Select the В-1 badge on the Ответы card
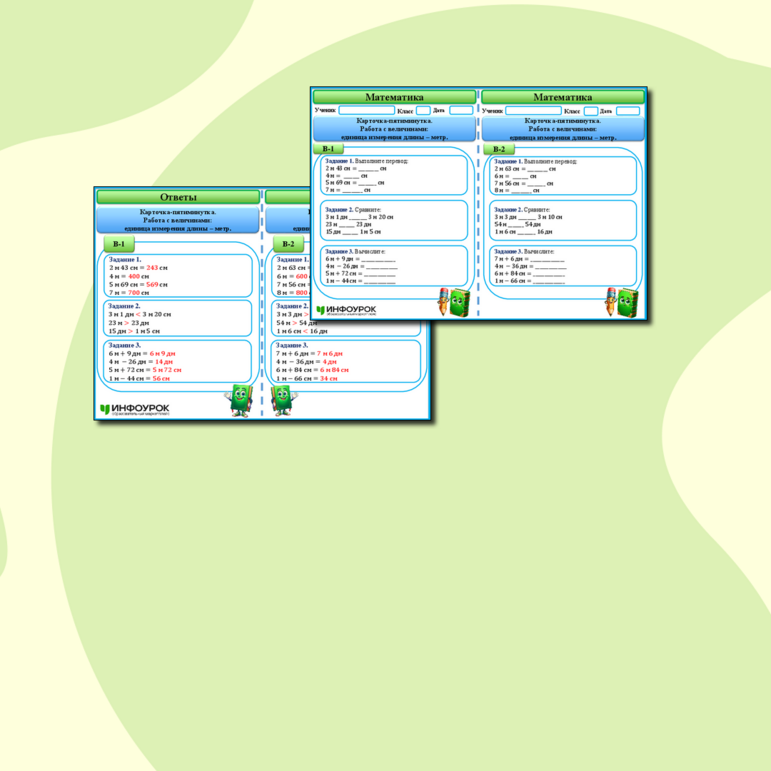Viewport: 771px width, 771px height. 119,244
